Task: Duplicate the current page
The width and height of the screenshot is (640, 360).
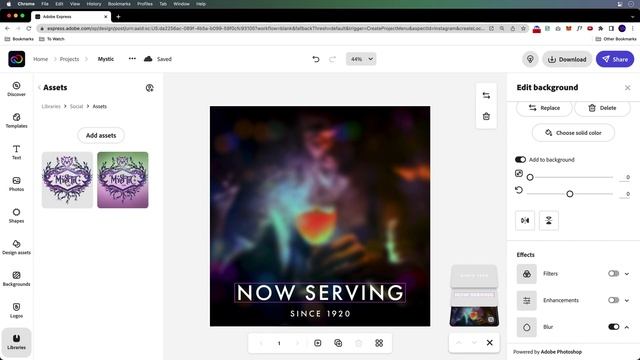Action: click(338, 343)
